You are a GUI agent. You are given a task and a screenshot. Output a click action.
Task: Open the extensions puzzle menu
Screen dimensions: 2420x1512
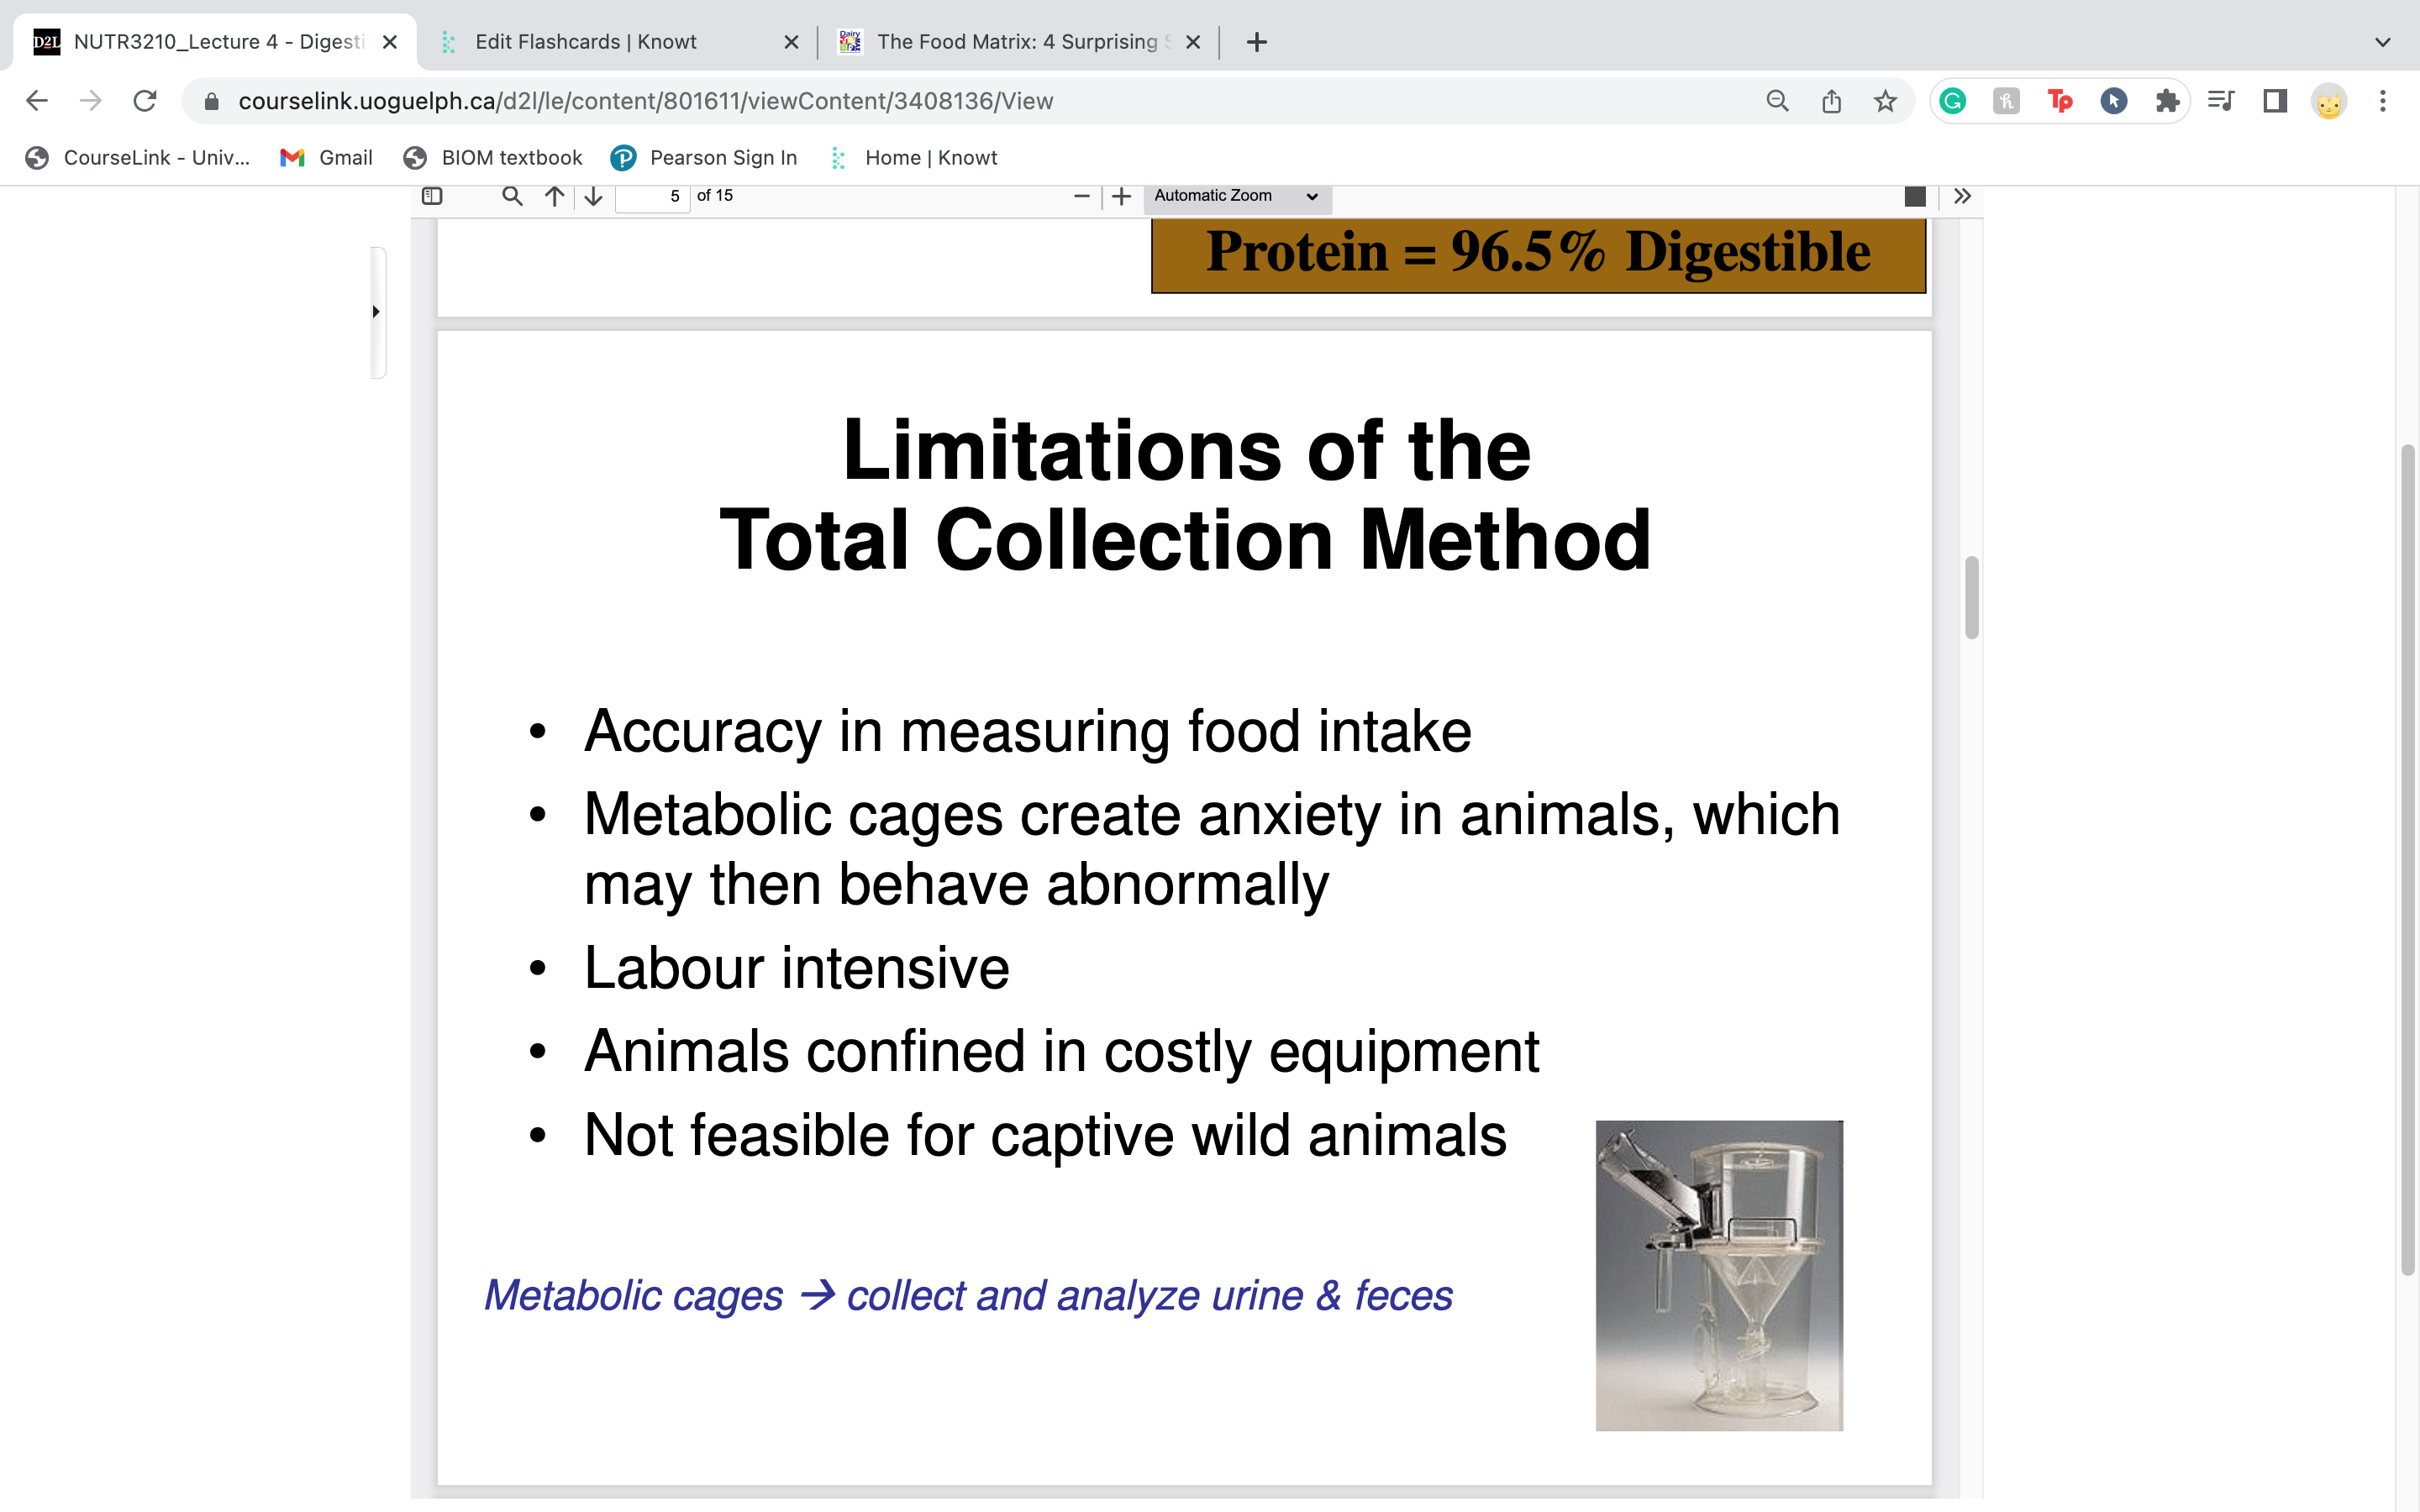click(x=2167, y=100)
